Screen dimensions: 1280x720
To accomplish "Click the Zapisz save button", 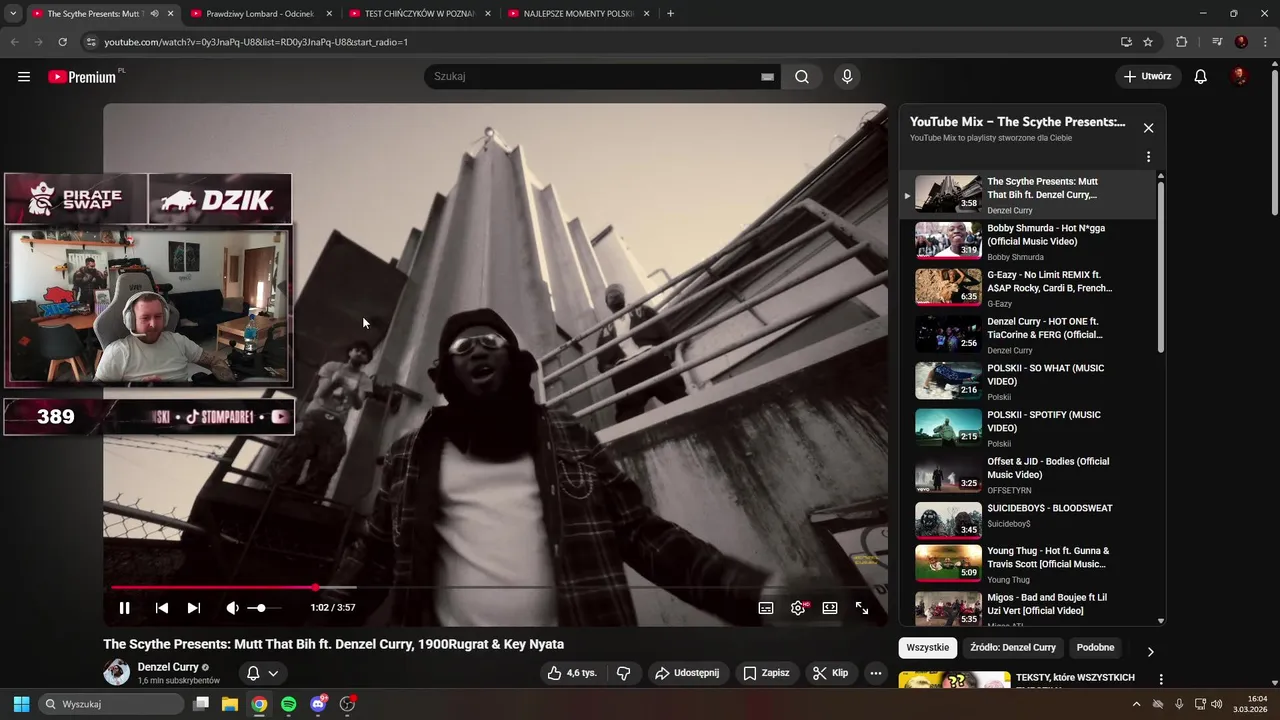I will pyautogui.click(x=766, y=673).
